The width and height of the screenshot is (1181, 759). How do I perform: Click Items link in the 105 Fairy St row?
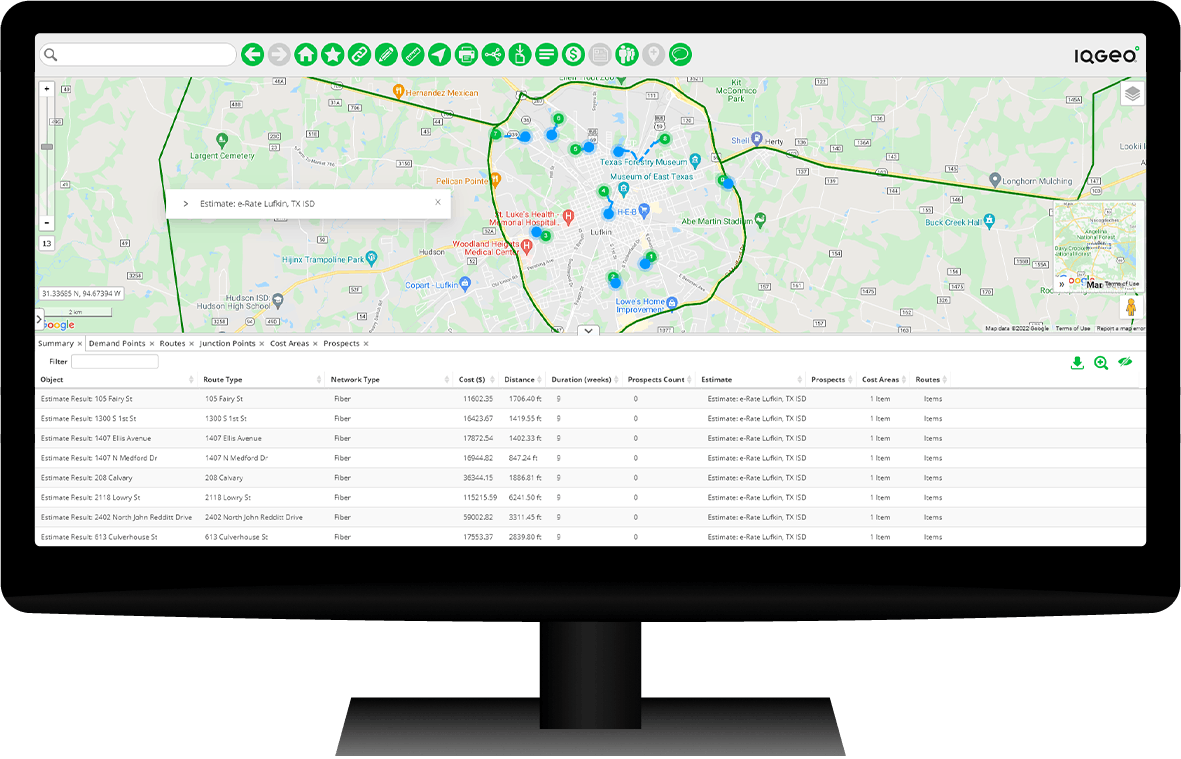pyautogui.click(x=932, y=398)
